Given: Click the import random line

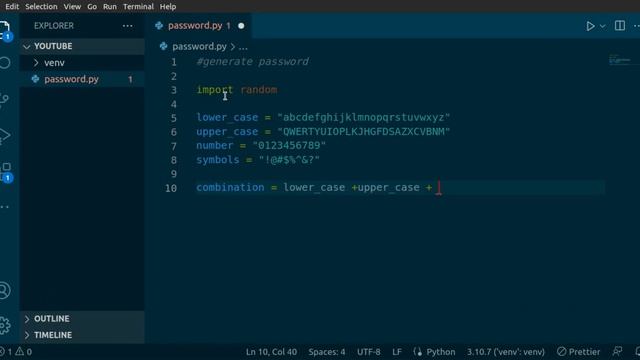Looking at the screenshot, I should tap(237, 90).
